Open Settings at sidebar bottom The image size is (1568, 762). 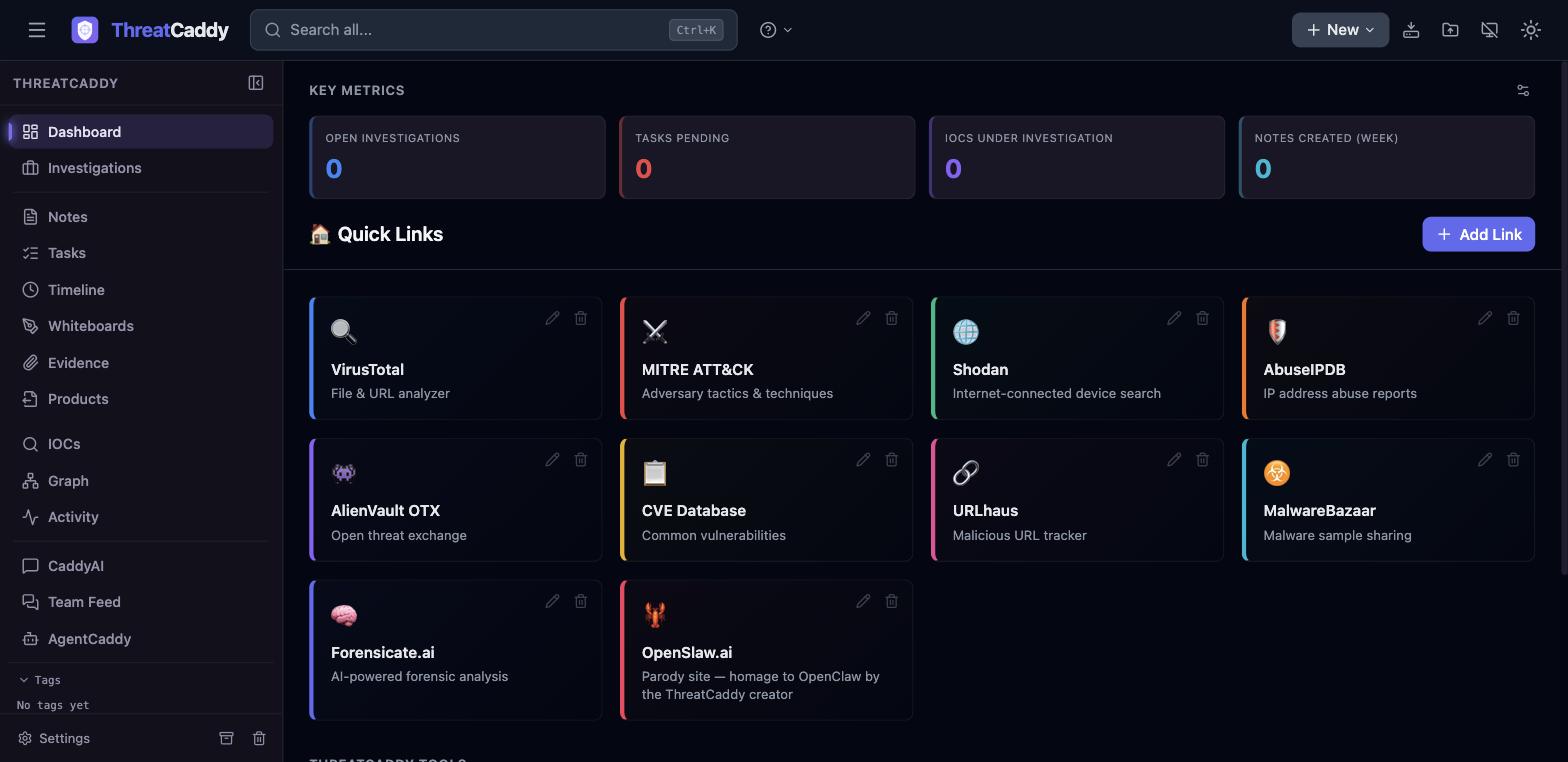54,738
